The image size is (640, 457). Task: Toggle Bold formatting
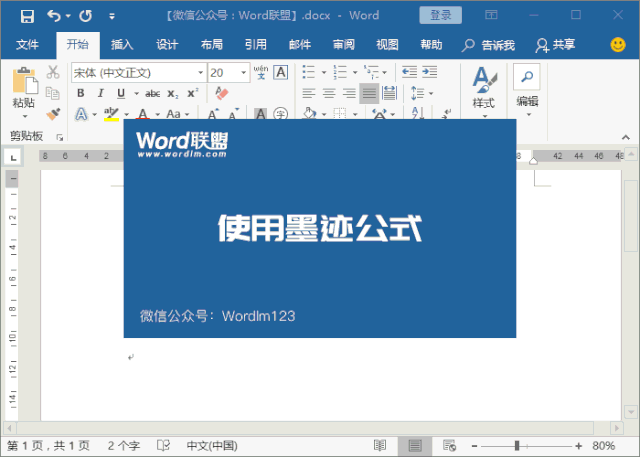point(81,93)
